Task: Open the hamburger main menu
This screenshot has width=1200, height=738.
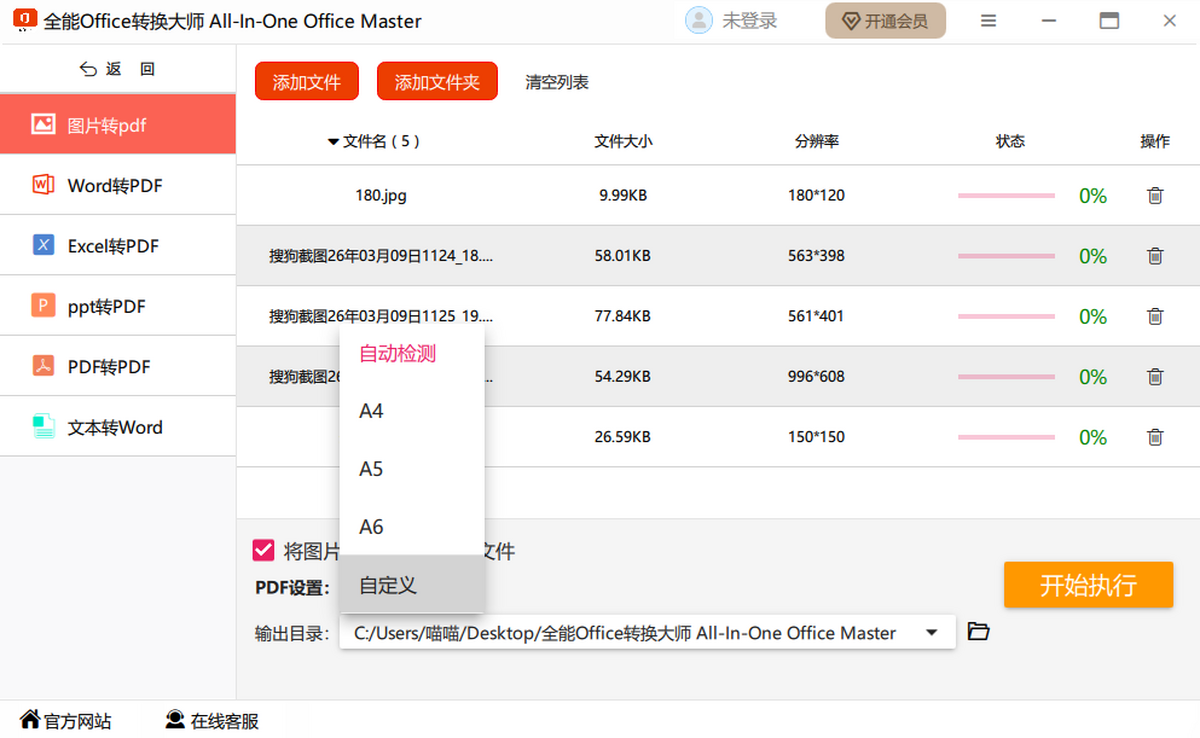Action: 988,21
